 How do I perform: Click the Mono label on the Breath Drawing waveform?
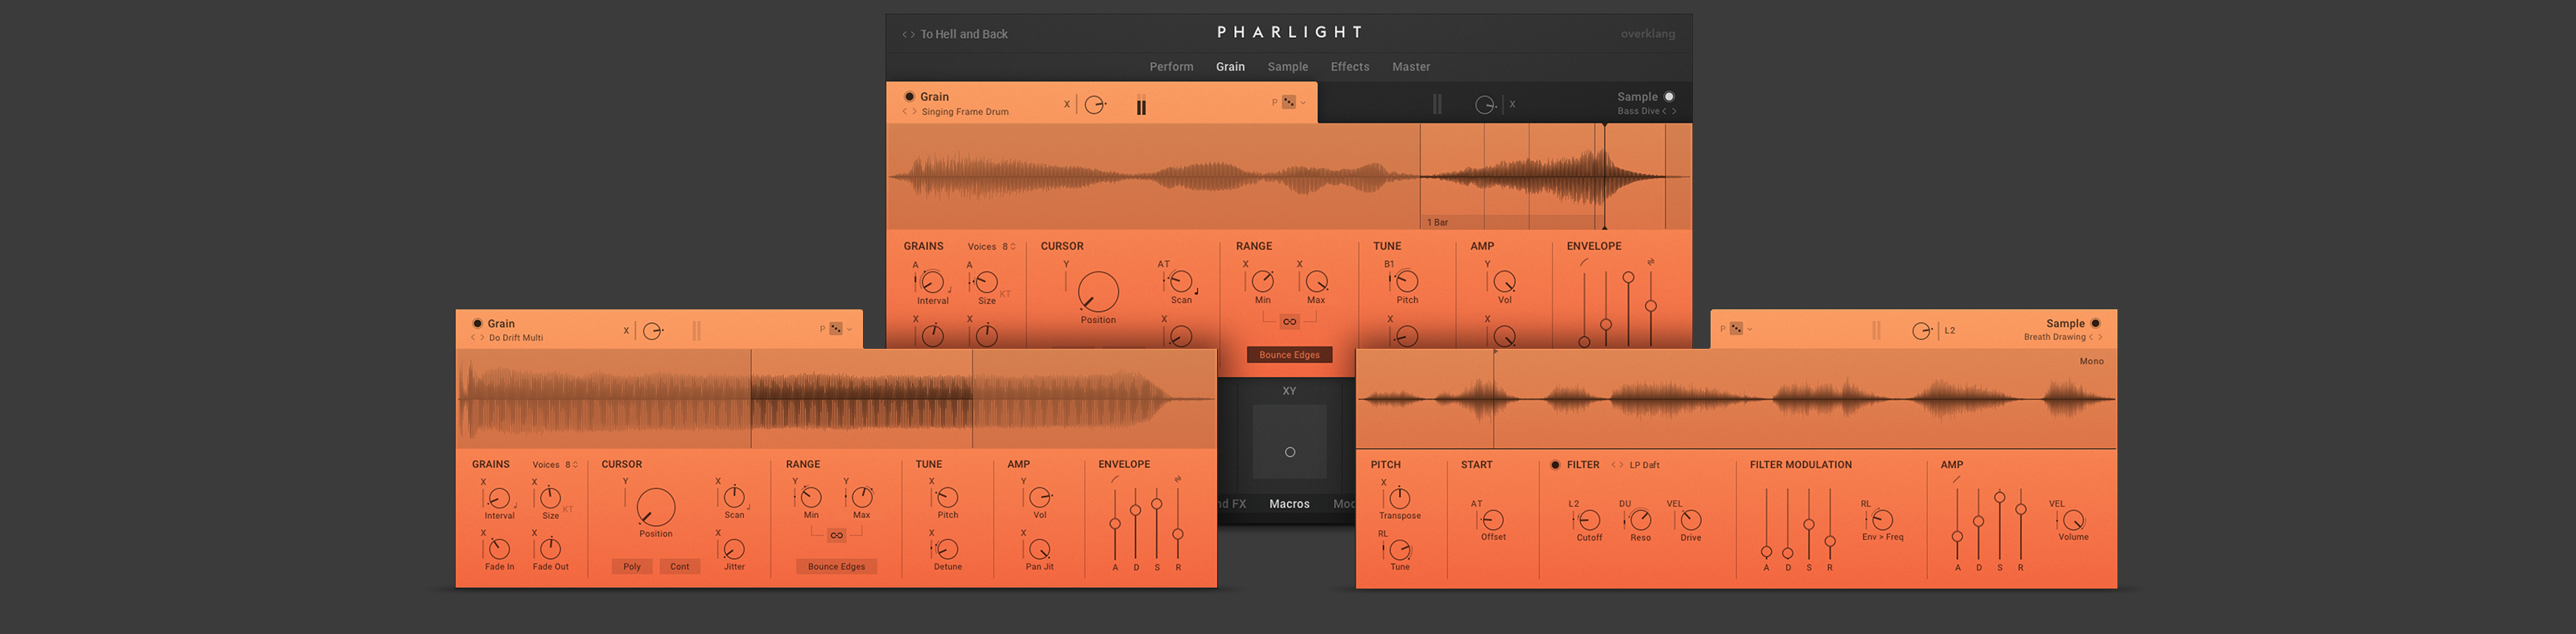pos(2092,362)
